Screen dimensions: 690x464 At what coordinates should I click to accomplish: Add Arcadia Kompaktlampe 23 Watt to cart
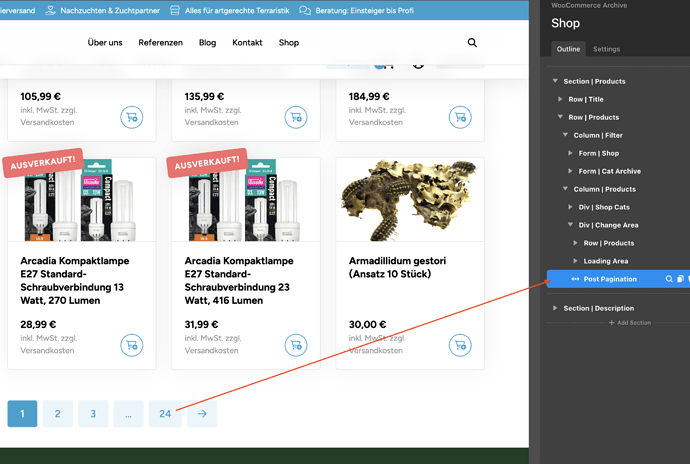[296, 345]
